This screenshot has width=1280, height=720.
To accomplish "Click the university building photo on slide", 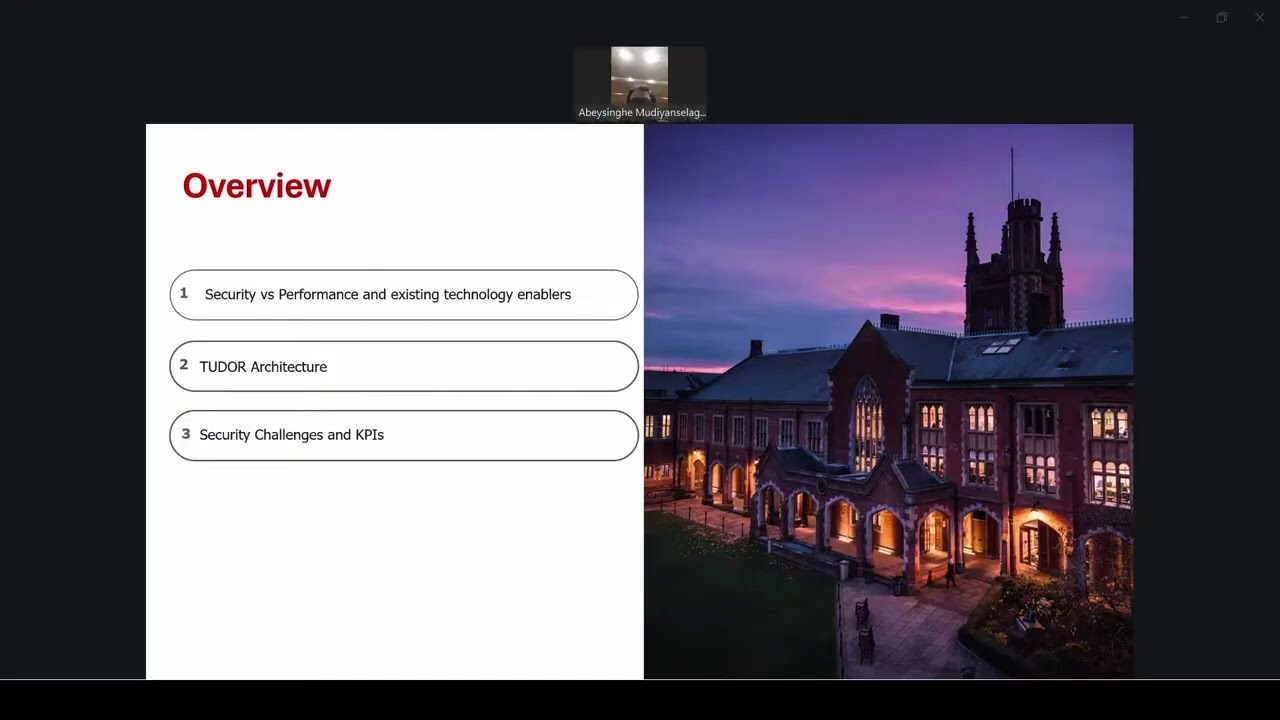I will click(888, 402).
